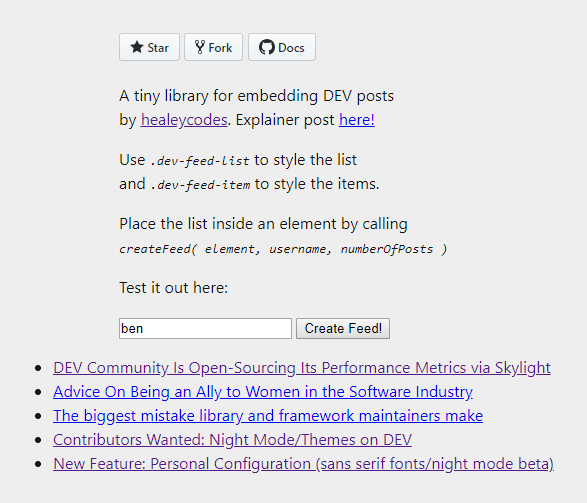Click the .dev-feed-list code text
Viewport: 587px width, 503px height.
pos(200,161)
